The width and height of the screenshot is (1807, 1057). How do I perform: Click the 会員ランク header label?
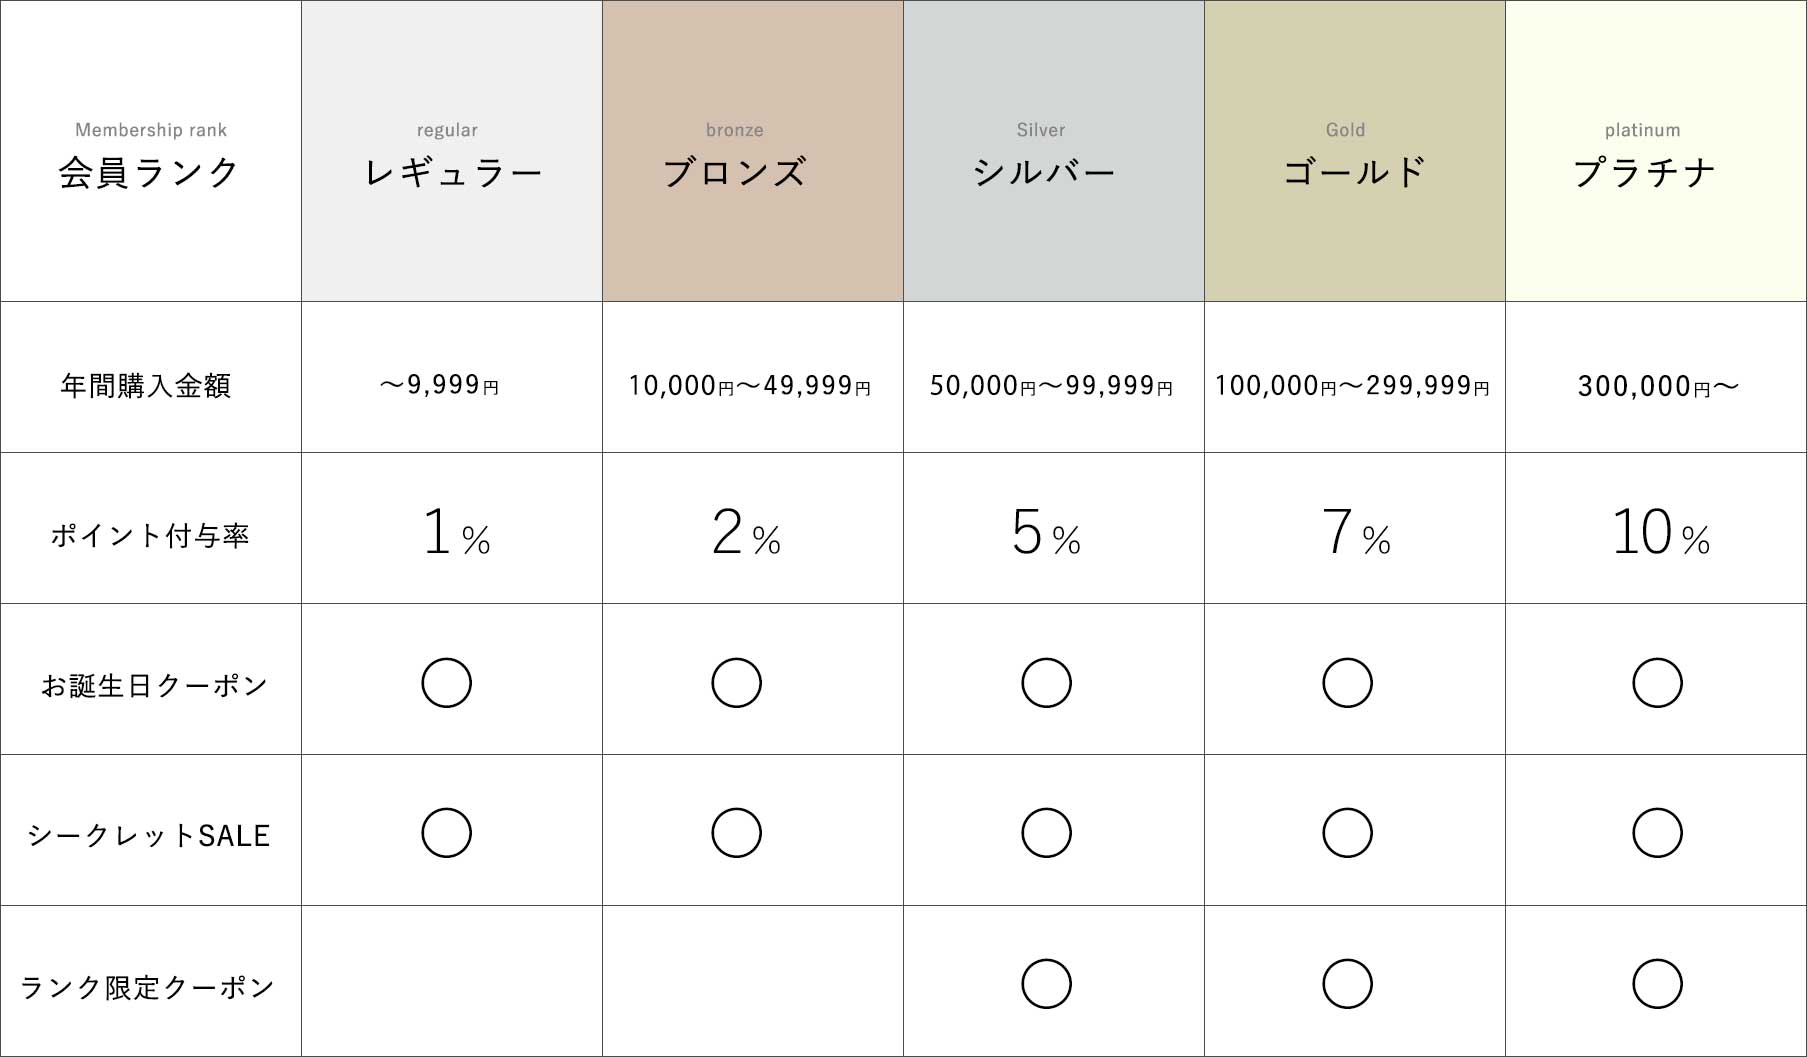tap(150, 171)
